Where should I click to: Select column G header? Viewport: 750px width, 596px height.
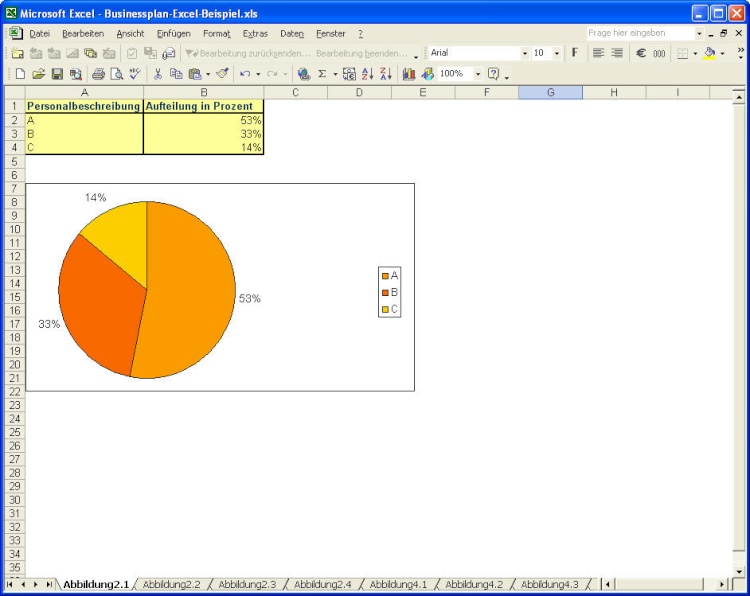(551, 92)
